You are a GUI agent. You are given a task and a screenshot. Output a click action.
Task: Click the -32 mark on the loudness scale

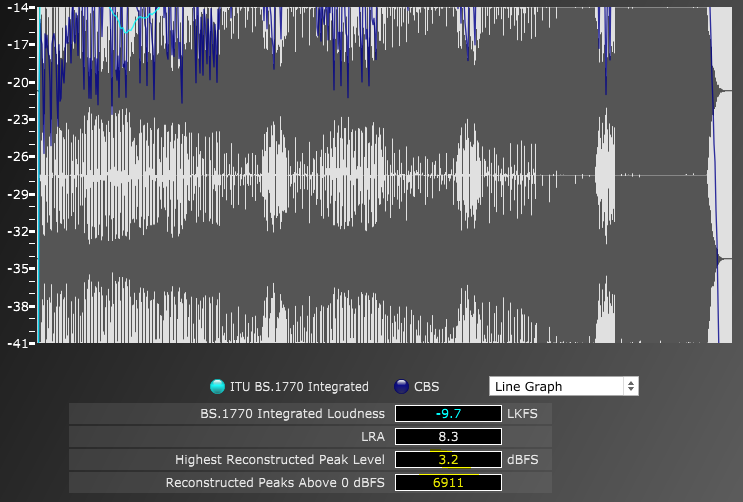tap(18, 231)
